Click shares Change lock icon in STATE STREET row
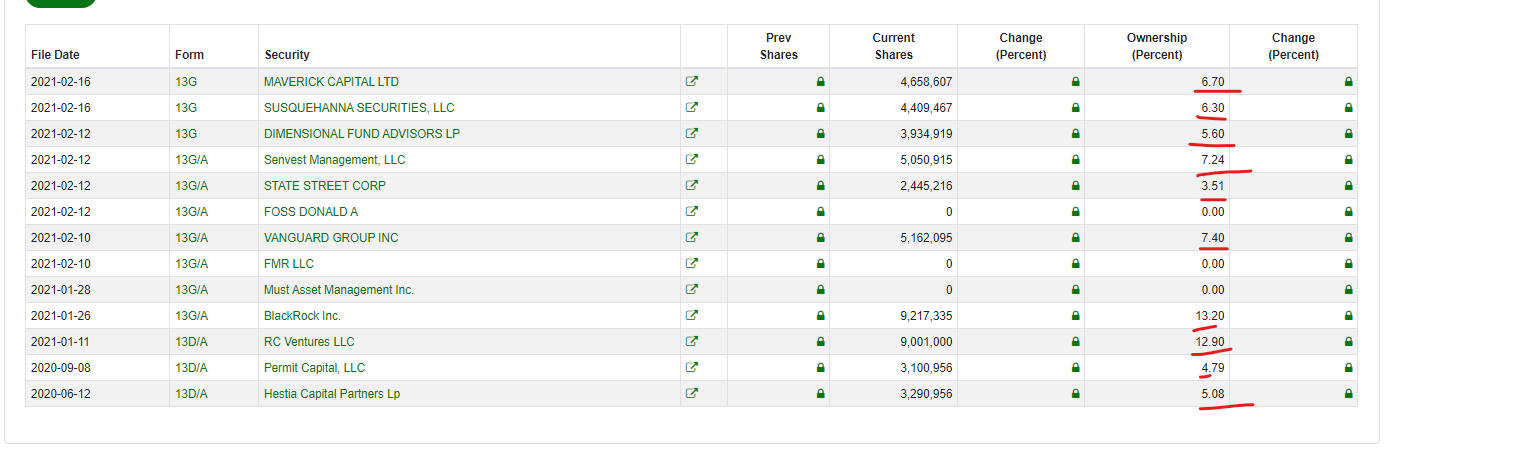 click(1076, 186)
